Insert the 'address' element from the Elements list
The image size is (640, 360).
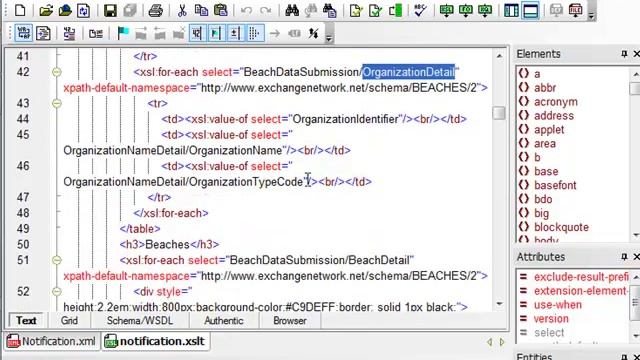point(553,116)
